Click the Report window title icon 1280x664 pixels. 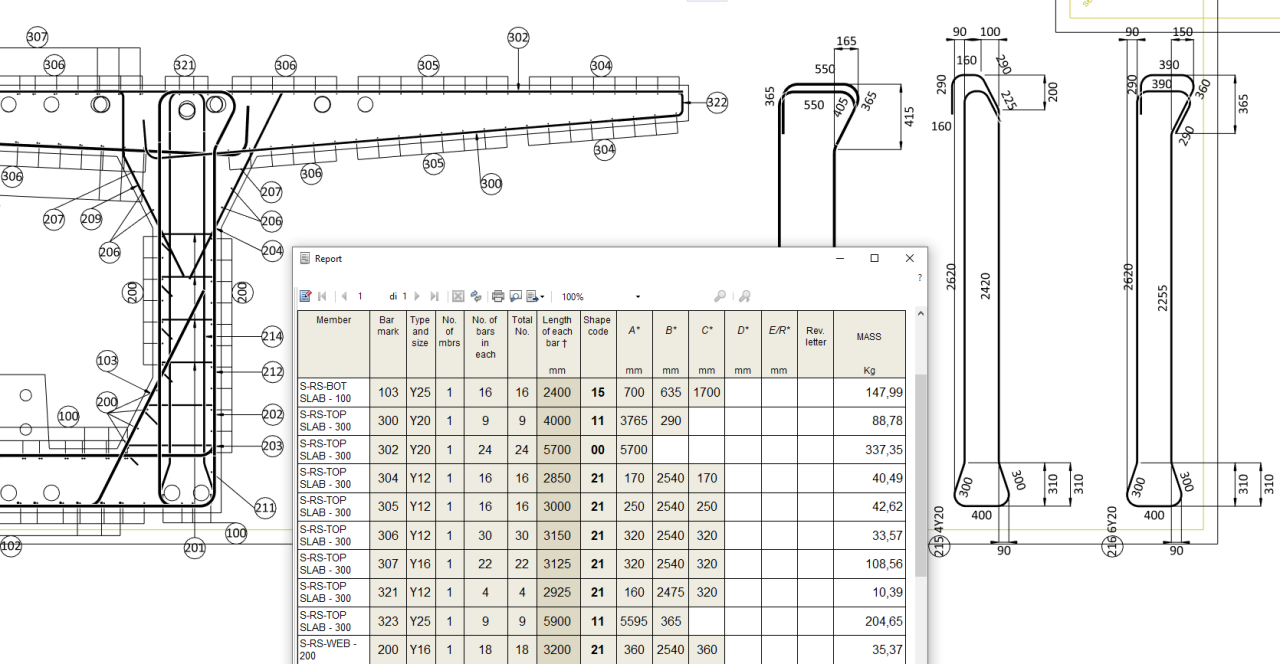[x=305, y=258]
